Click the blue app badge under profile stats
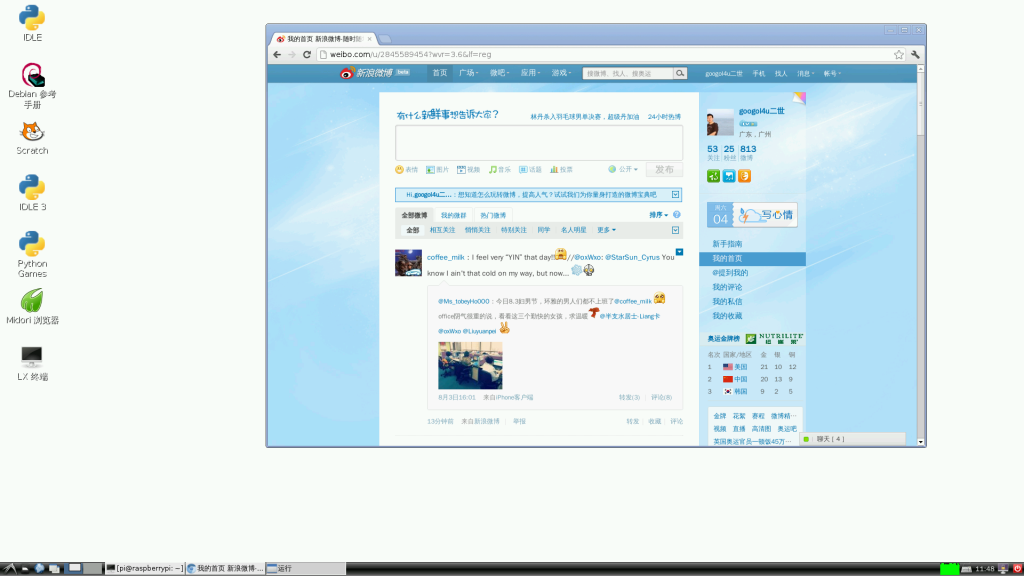 (729, 176)
